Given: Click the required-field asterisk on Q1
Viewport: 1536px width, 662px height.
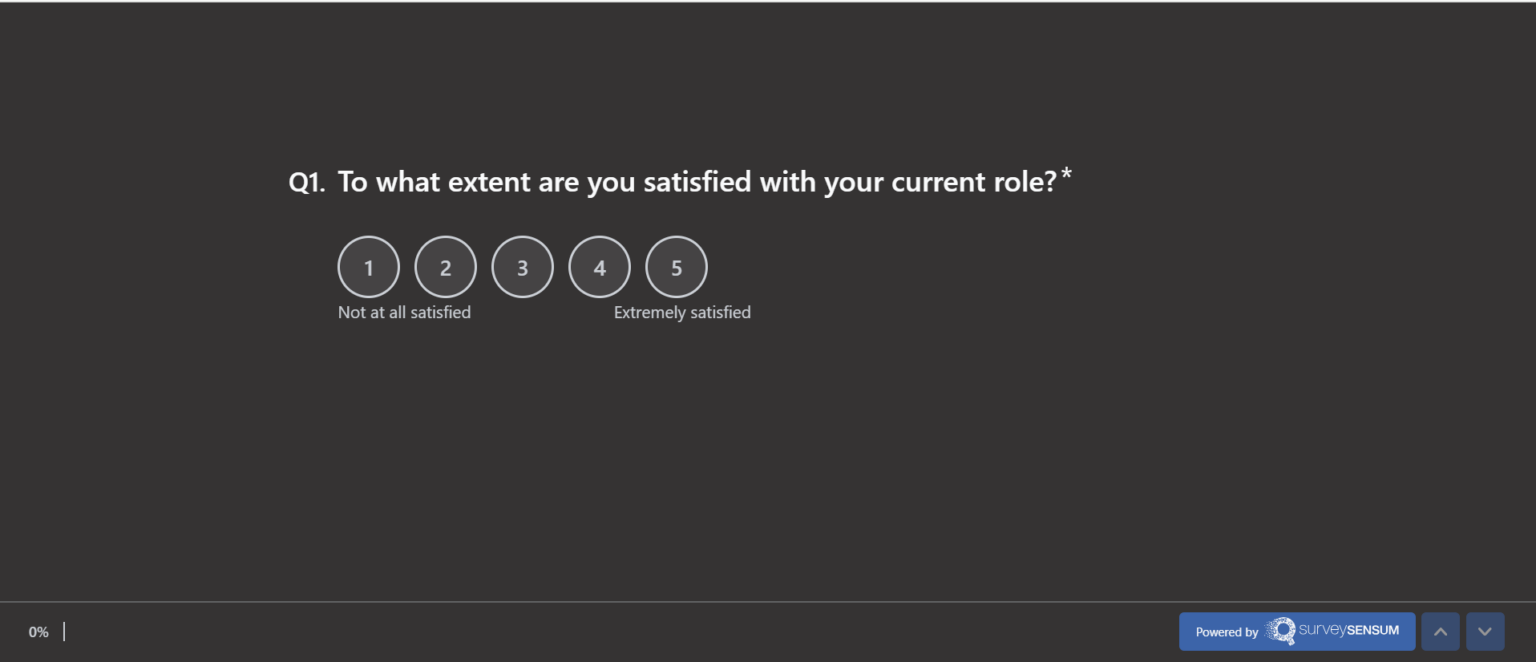Looking at the screenshot, I should tap(1063, 170).
